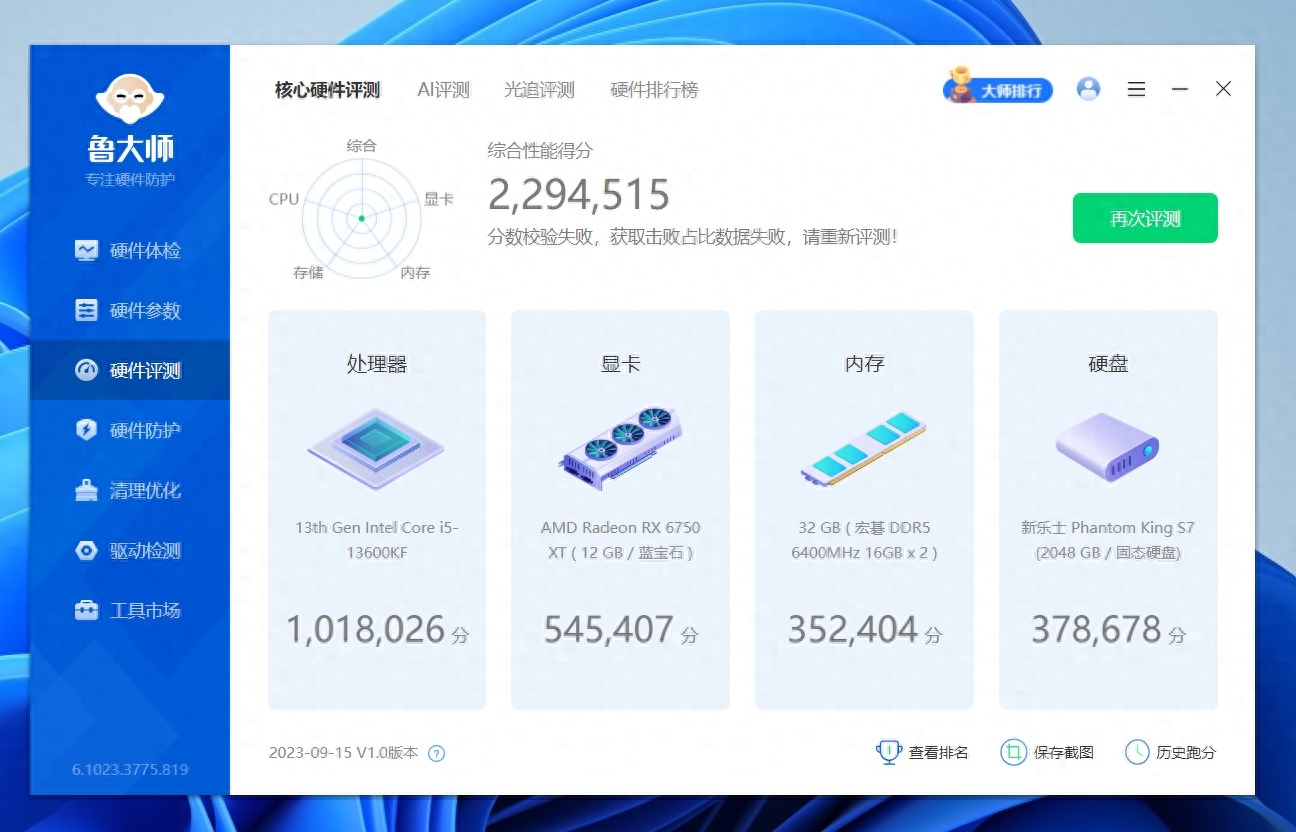Open the 查看排名 link
This screenshot has height=832, width=1296.
point(938,753)
